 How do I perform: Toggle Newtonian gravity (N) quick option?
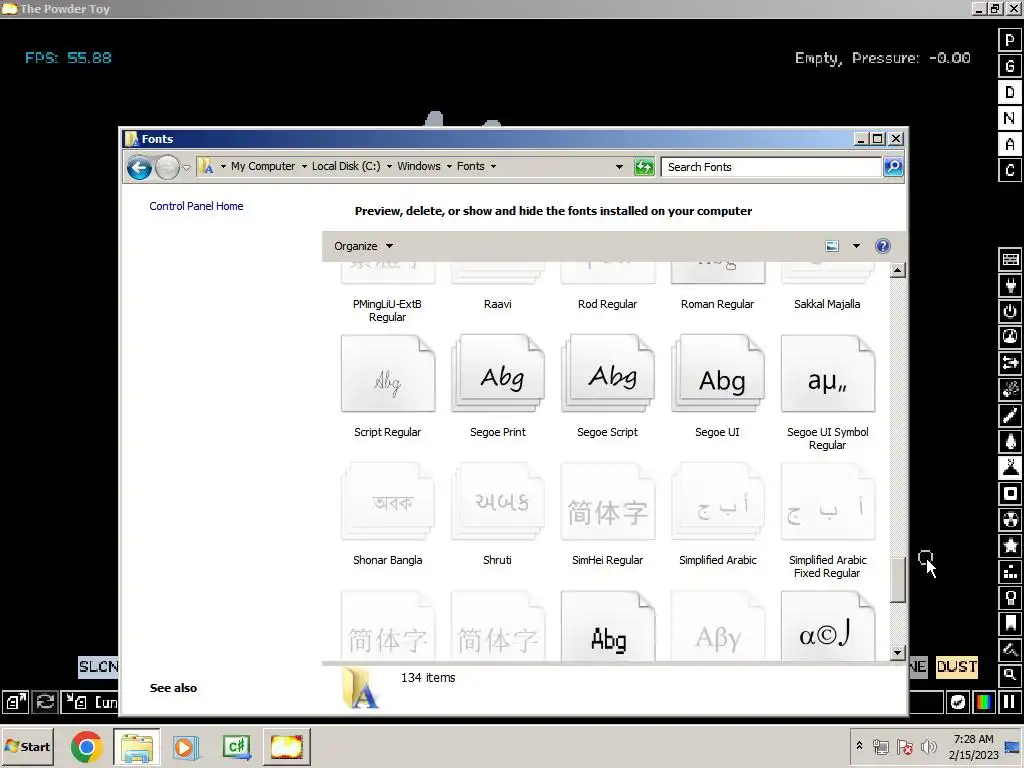pyautogui.click(x=1010, y=118)
